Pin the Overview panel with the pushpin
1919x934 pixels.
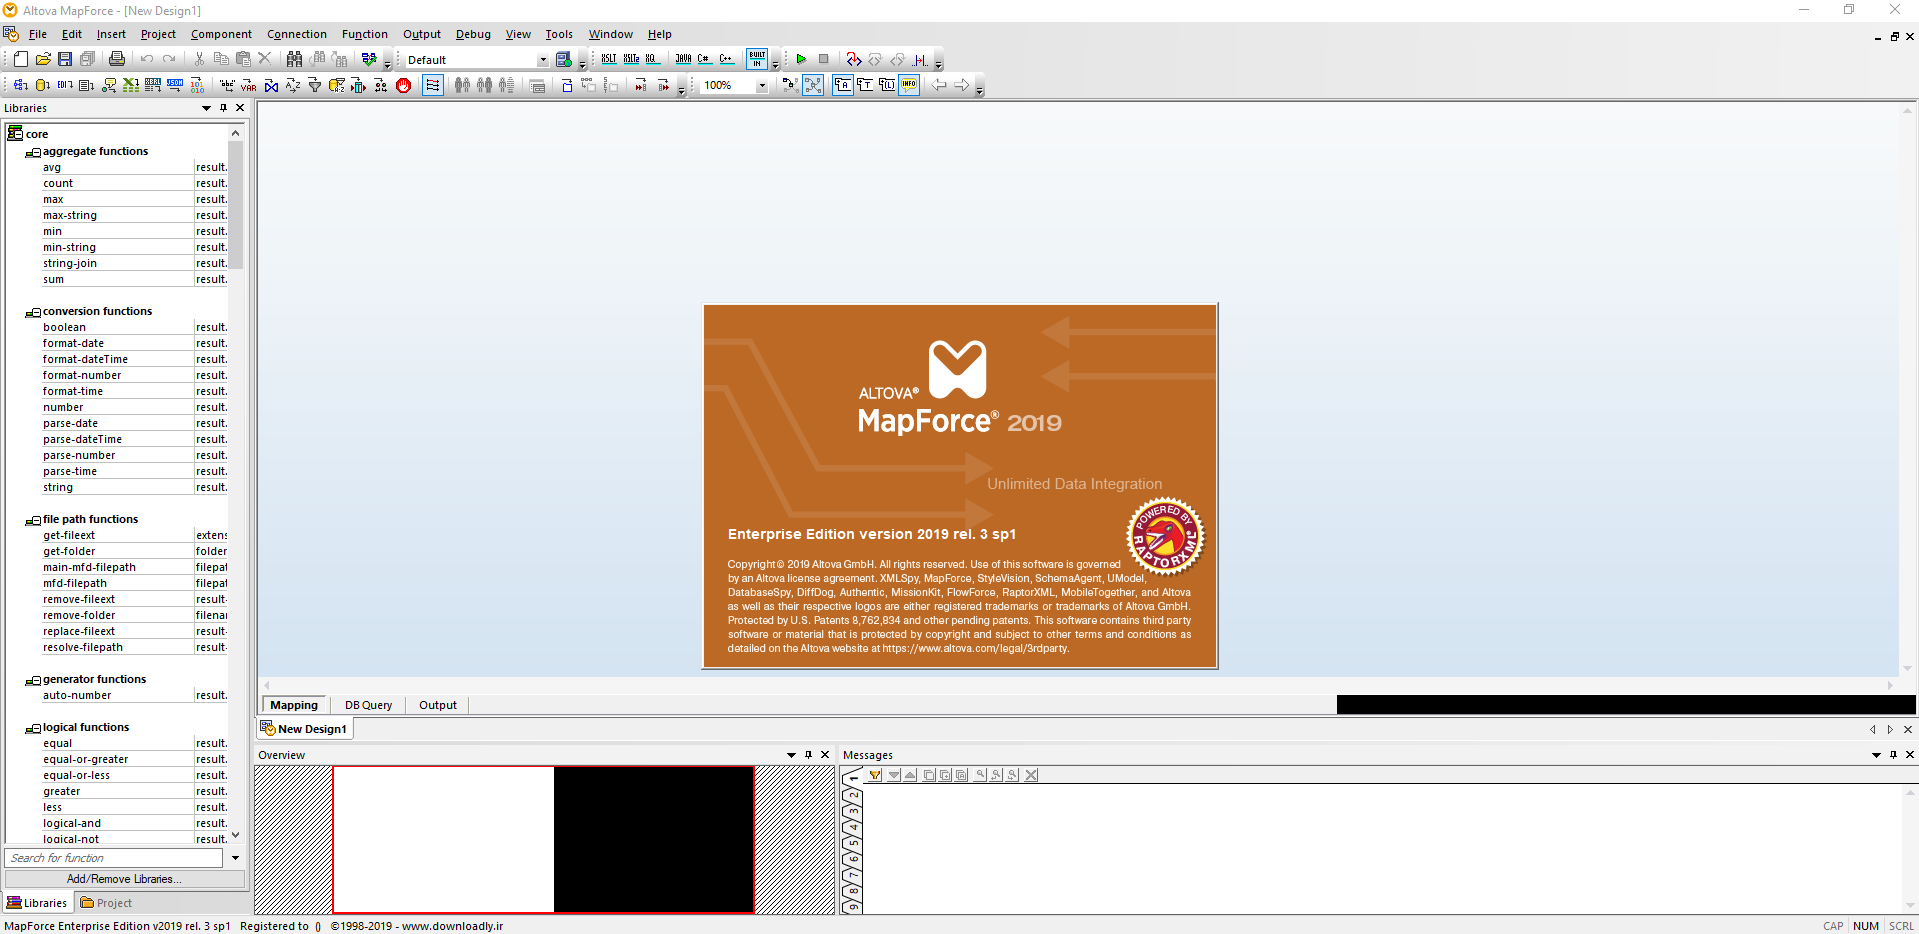tap(808, 755)
